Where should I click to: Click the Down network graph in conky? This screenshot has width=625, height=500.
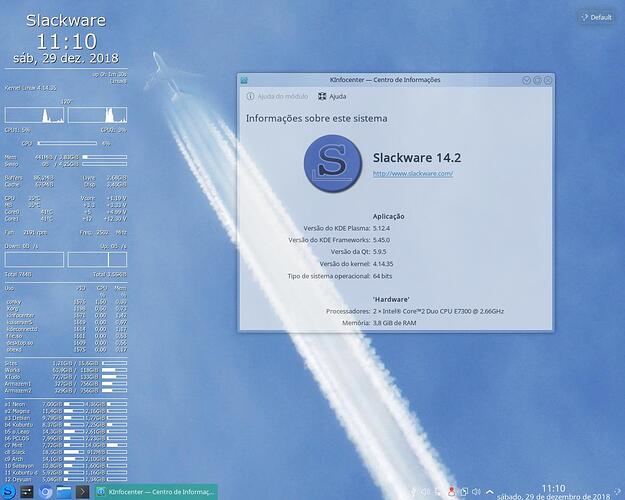(x=34, y=260)
